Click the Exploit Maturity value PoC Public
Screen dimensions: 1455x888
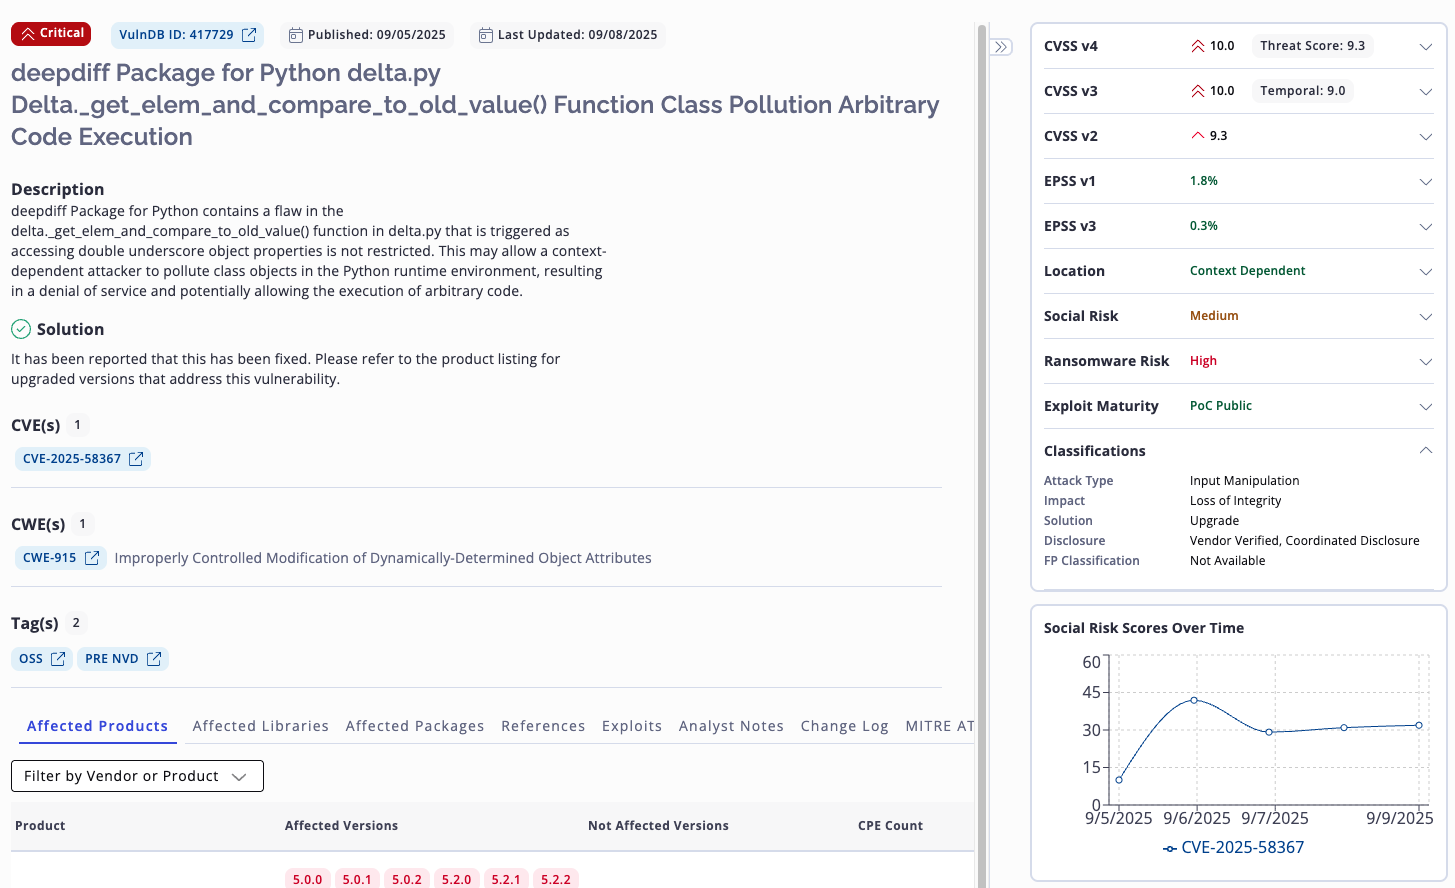tap(1221, 406)
